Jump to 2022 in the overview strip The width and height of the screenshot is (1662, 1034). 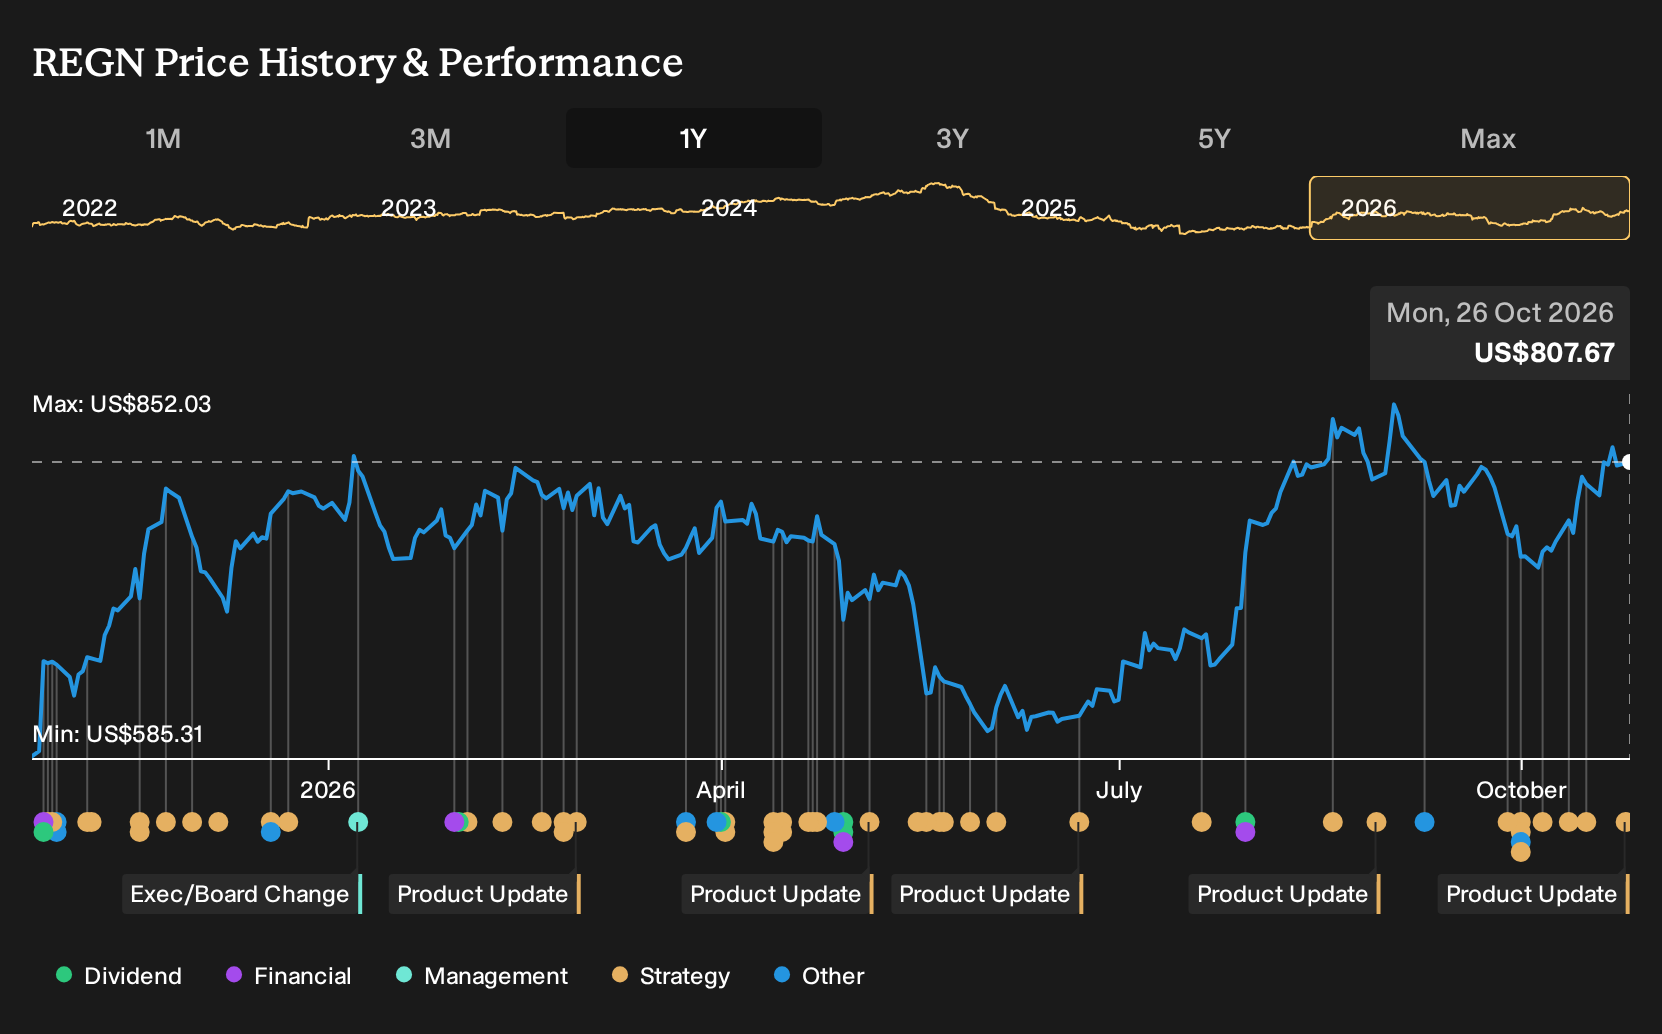point(90,208)
